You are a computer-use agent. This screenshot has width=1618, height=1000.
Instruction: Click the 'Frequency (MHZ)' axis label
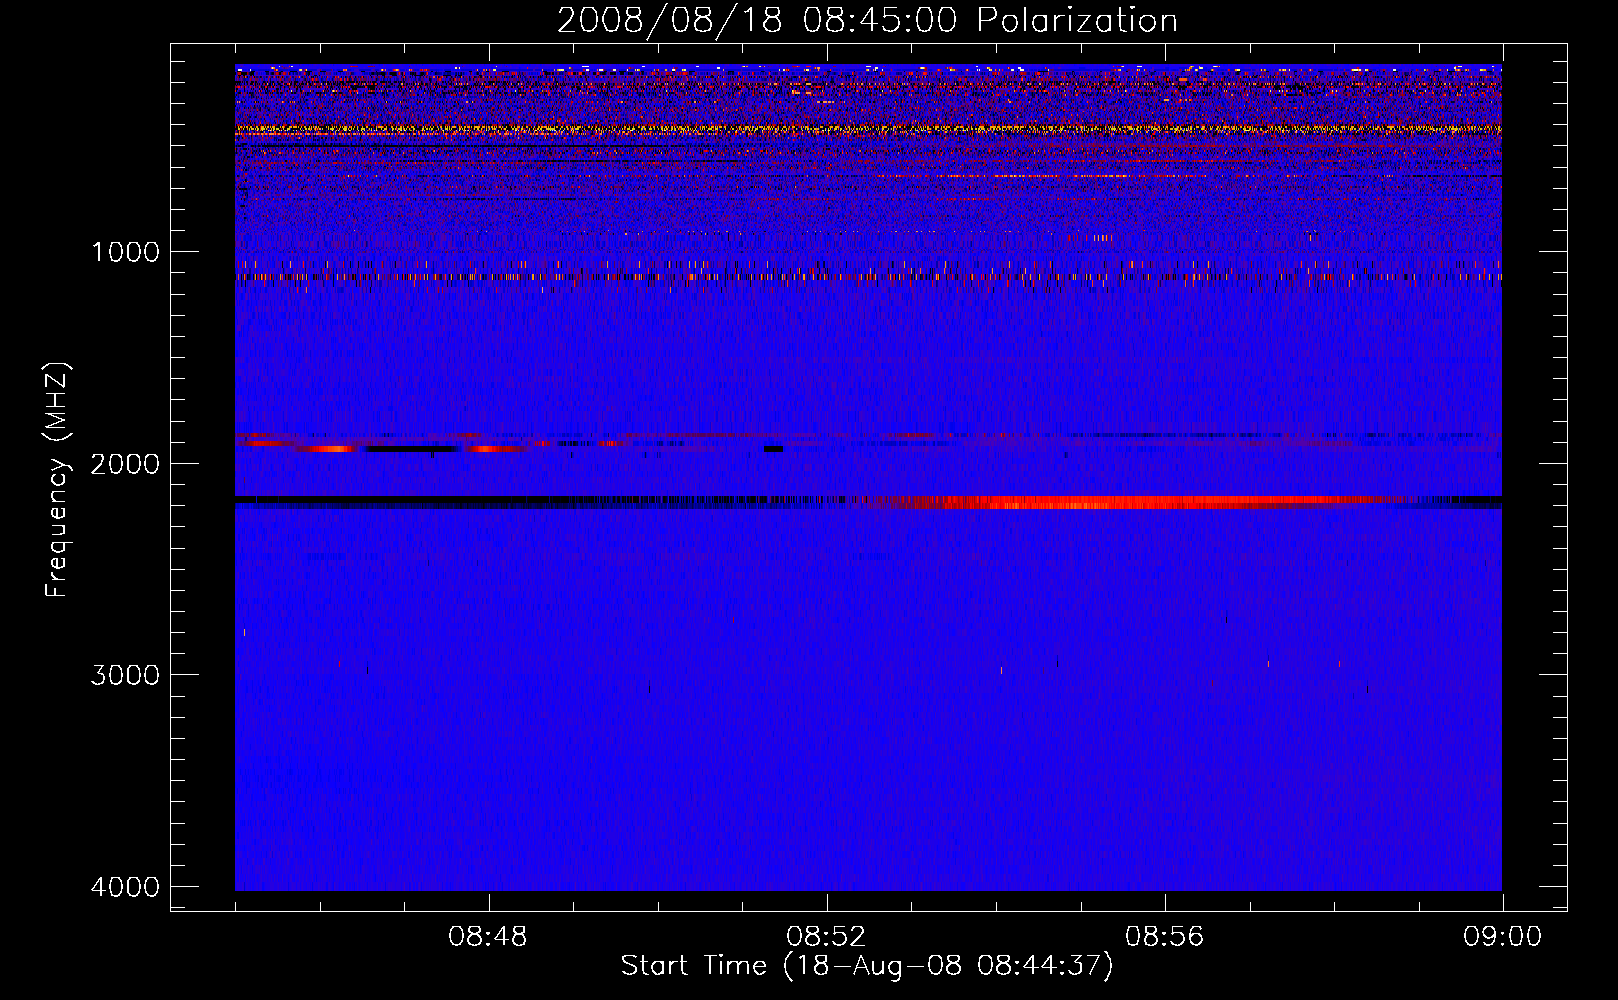click(57, 480)
